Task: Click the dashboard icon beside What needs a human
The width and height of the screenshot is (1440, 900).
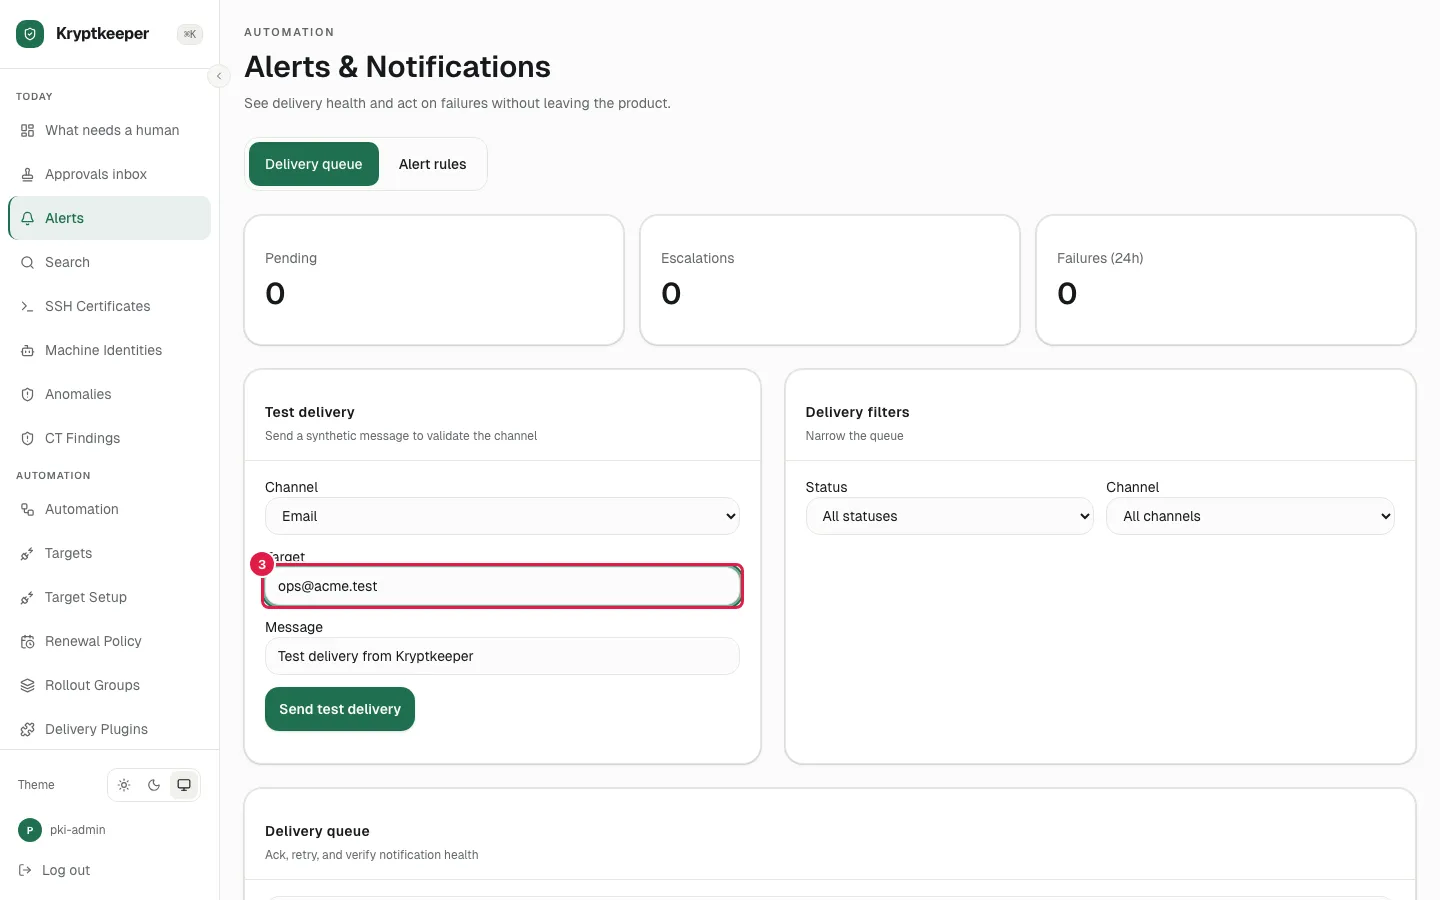Action: (27, 131)
